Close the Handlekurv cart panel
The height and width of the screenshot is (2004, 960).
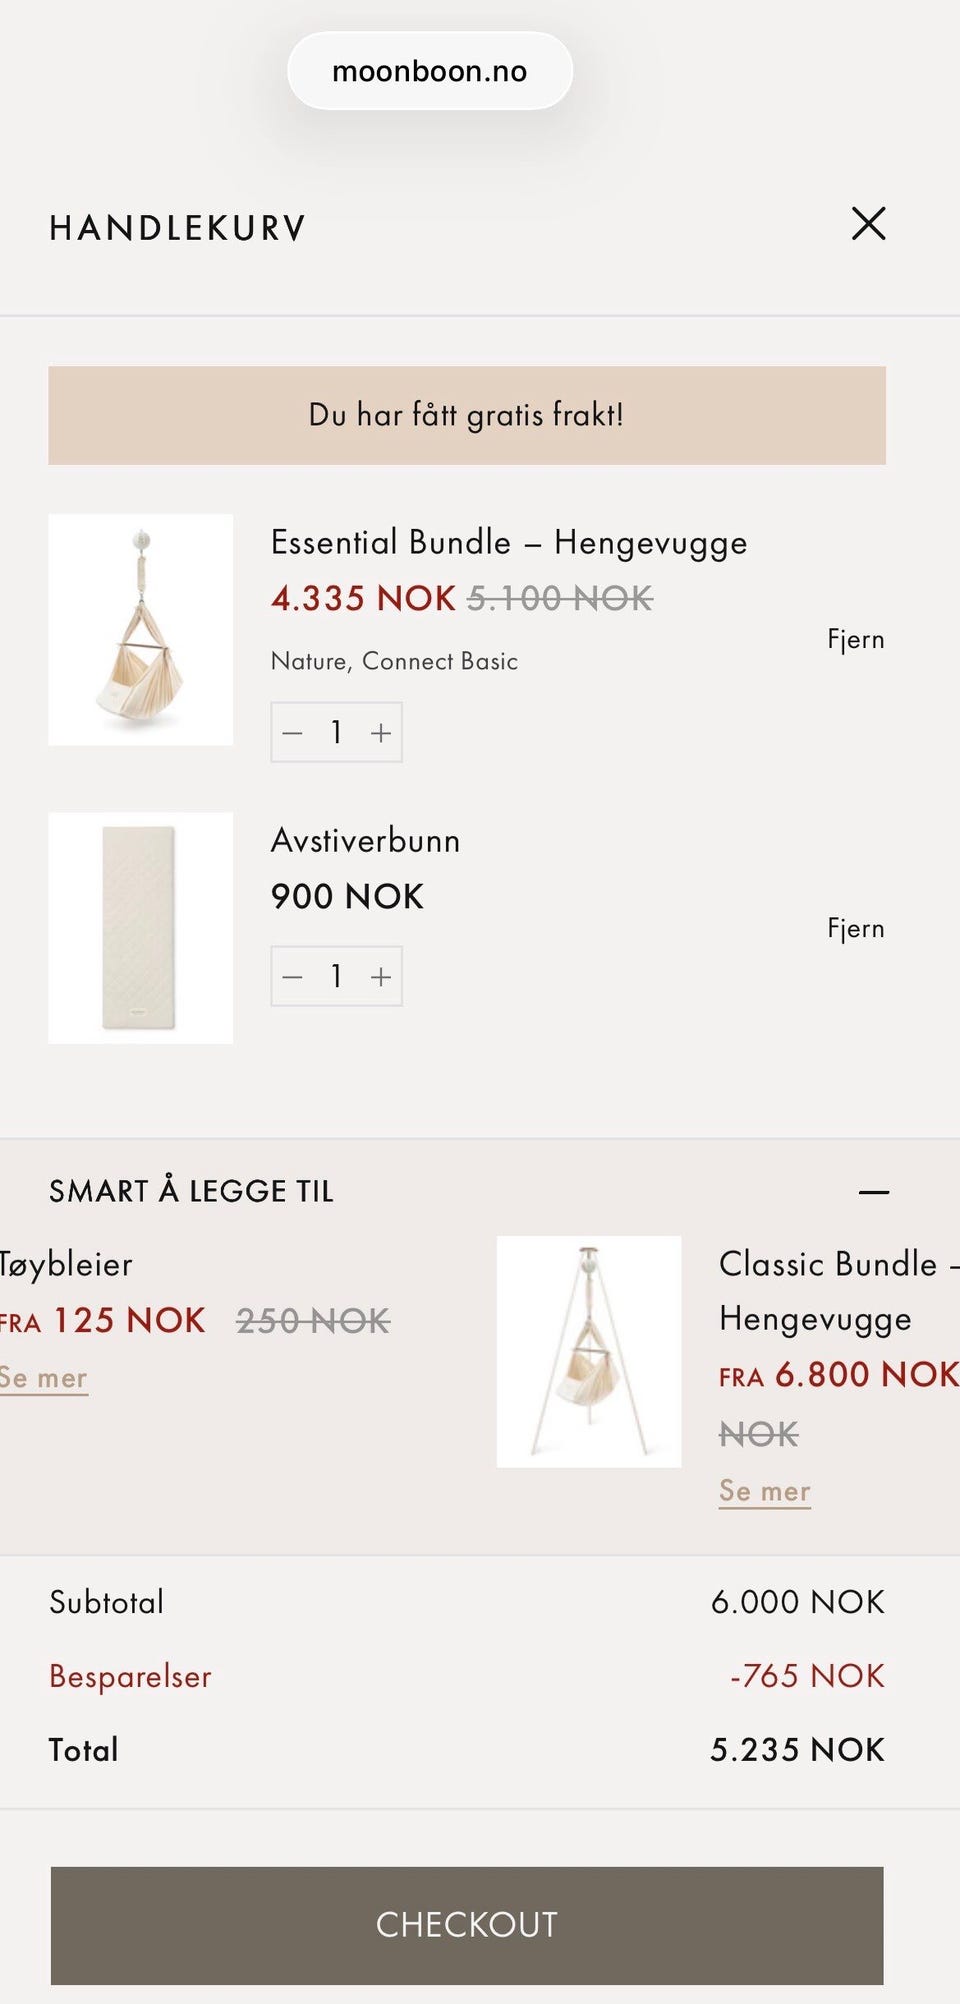[868, 224]
